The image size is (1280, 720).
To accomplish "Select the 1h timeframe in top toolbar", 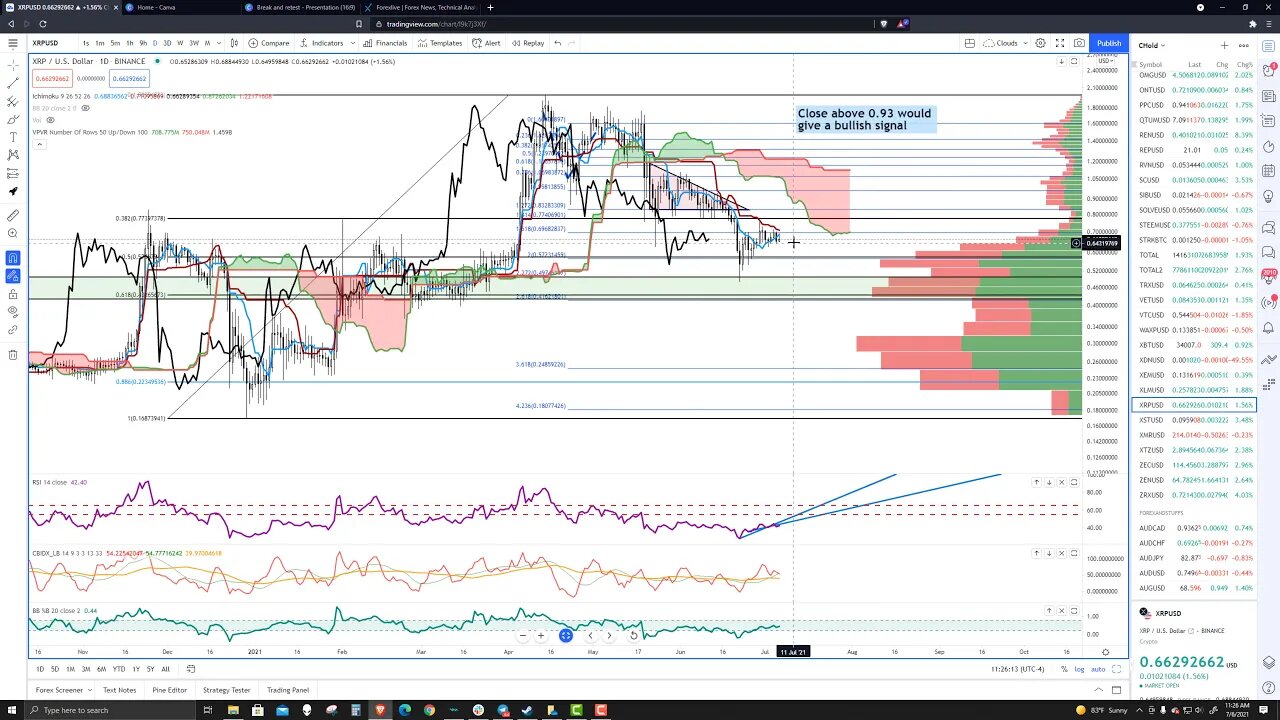I will click(x=131, y=43).
